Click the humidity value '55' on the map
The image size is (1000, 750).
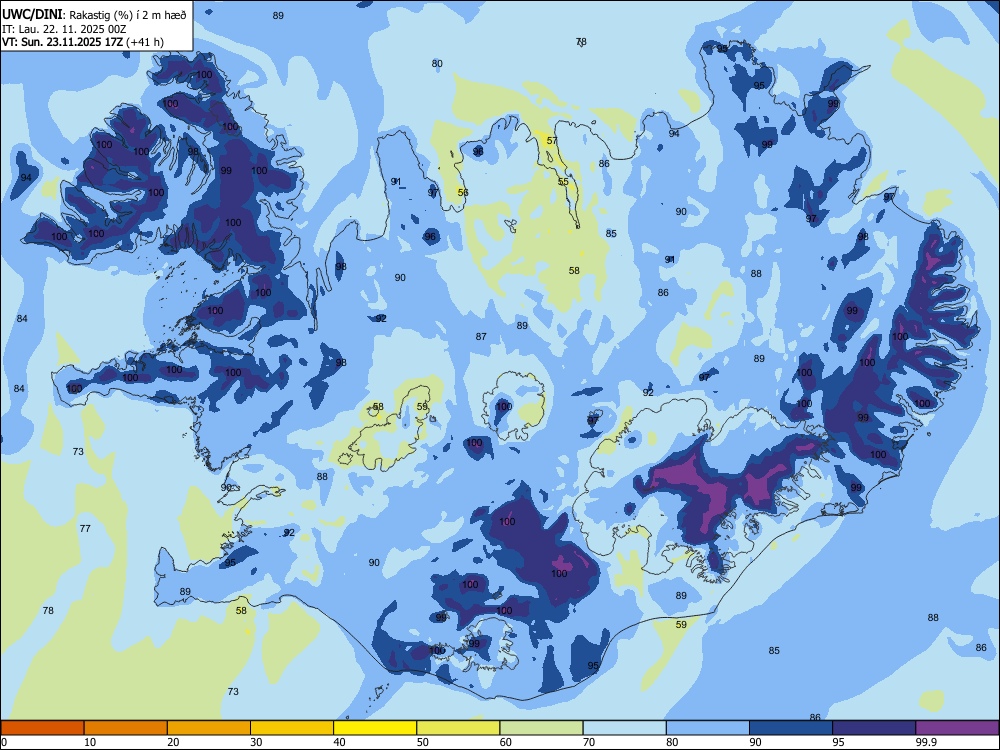tap(563, 182)
